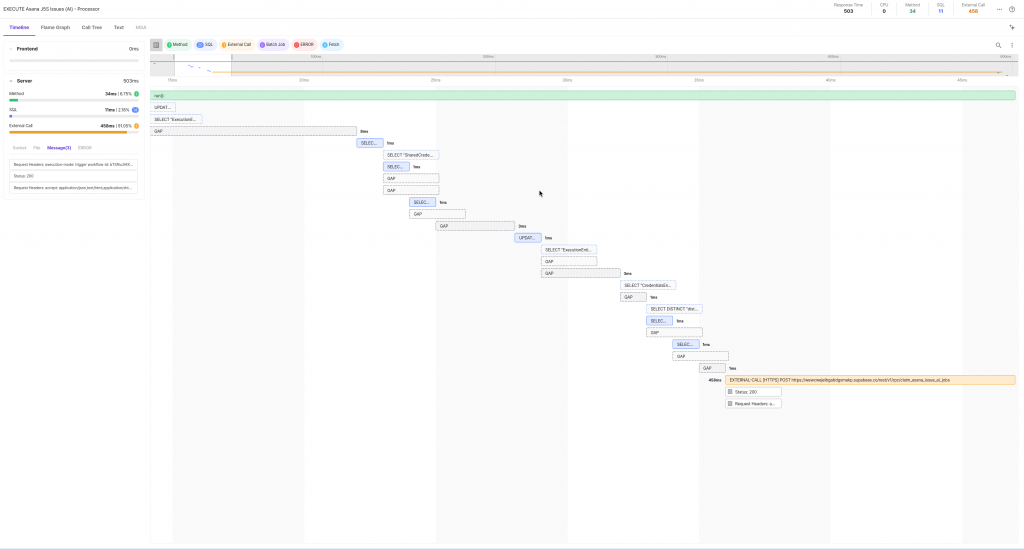Image resolution: width=1024 pixels, height=549 pixels.
Task: Open the Call Tree tab
Action: coord(92,27)
